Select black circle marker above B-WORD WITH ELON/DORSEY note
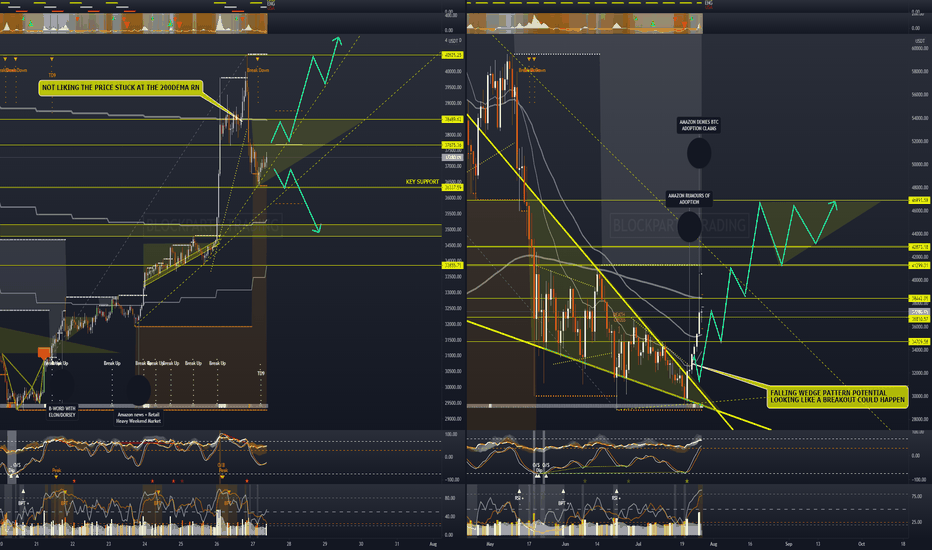 (61, 386)
